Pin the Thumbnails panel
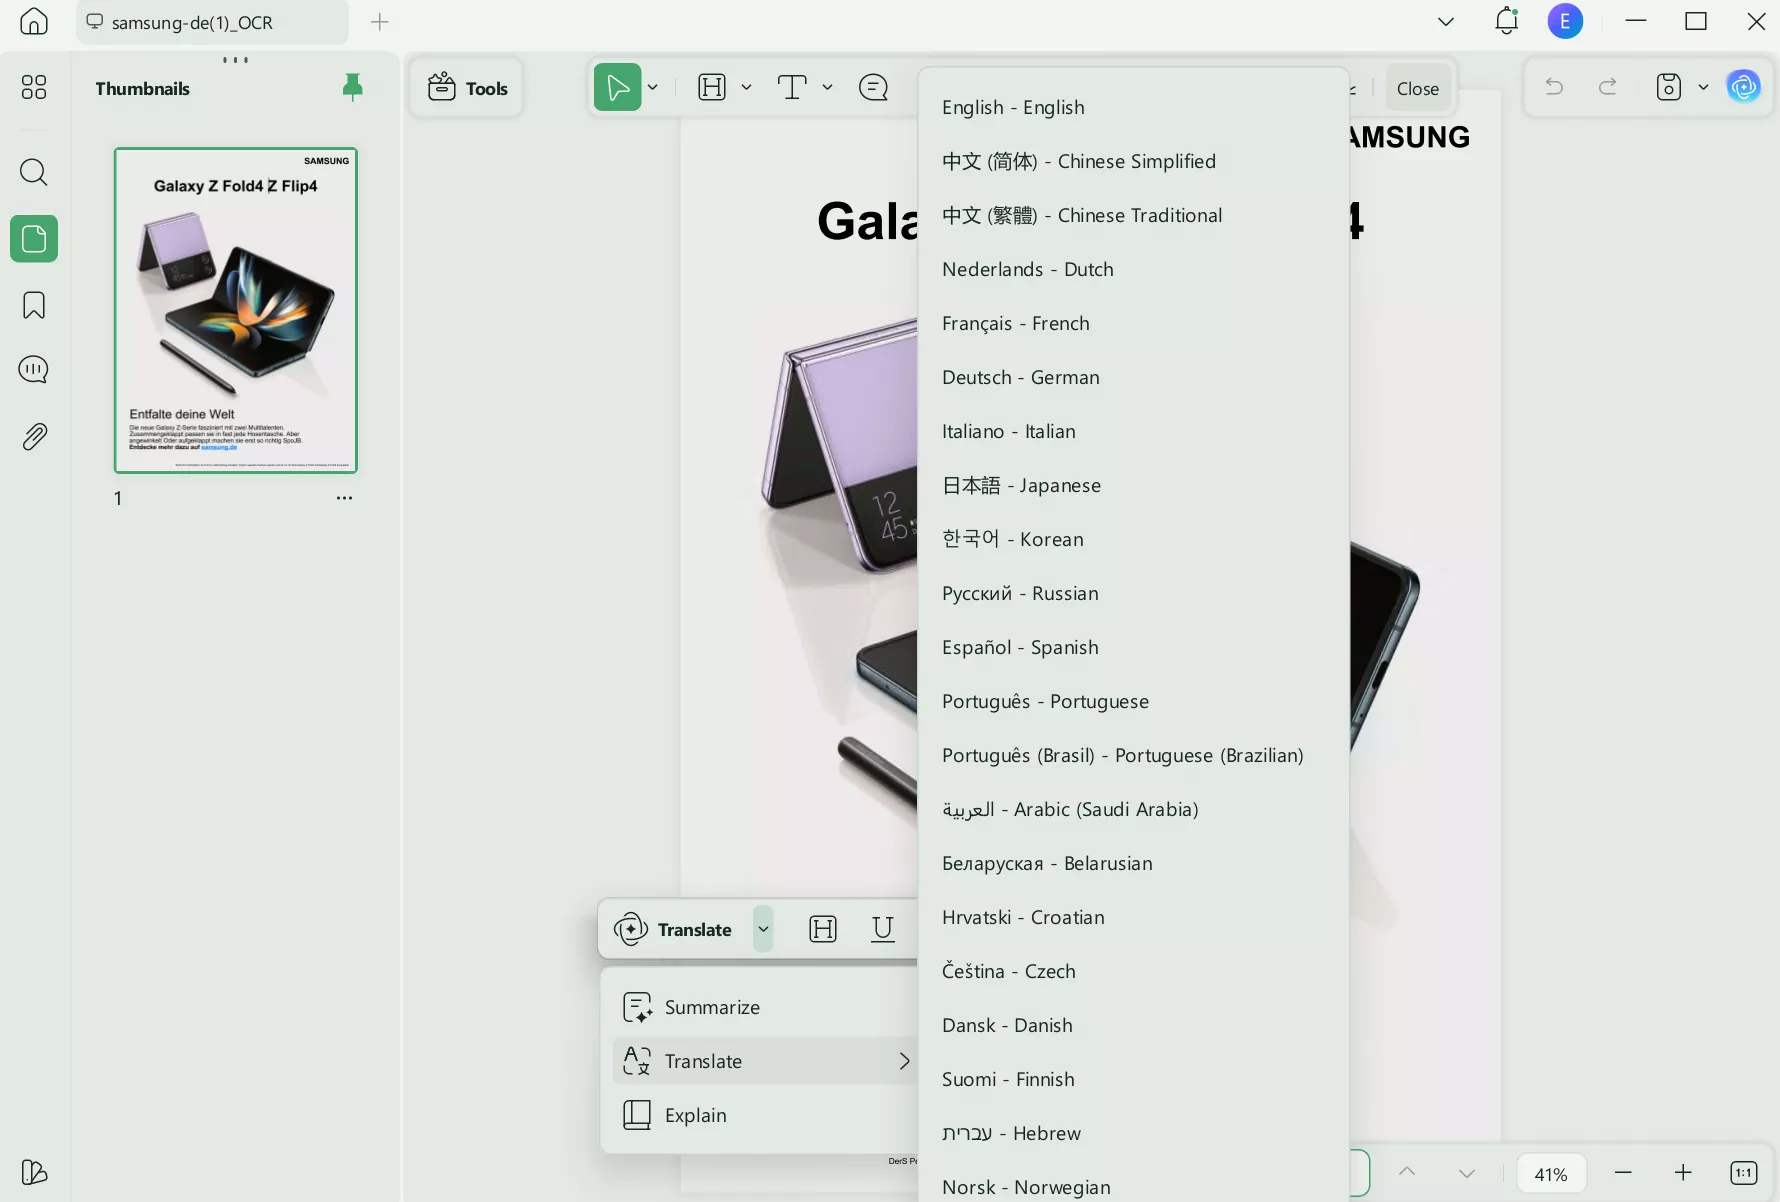 click(x=352, y=88)
